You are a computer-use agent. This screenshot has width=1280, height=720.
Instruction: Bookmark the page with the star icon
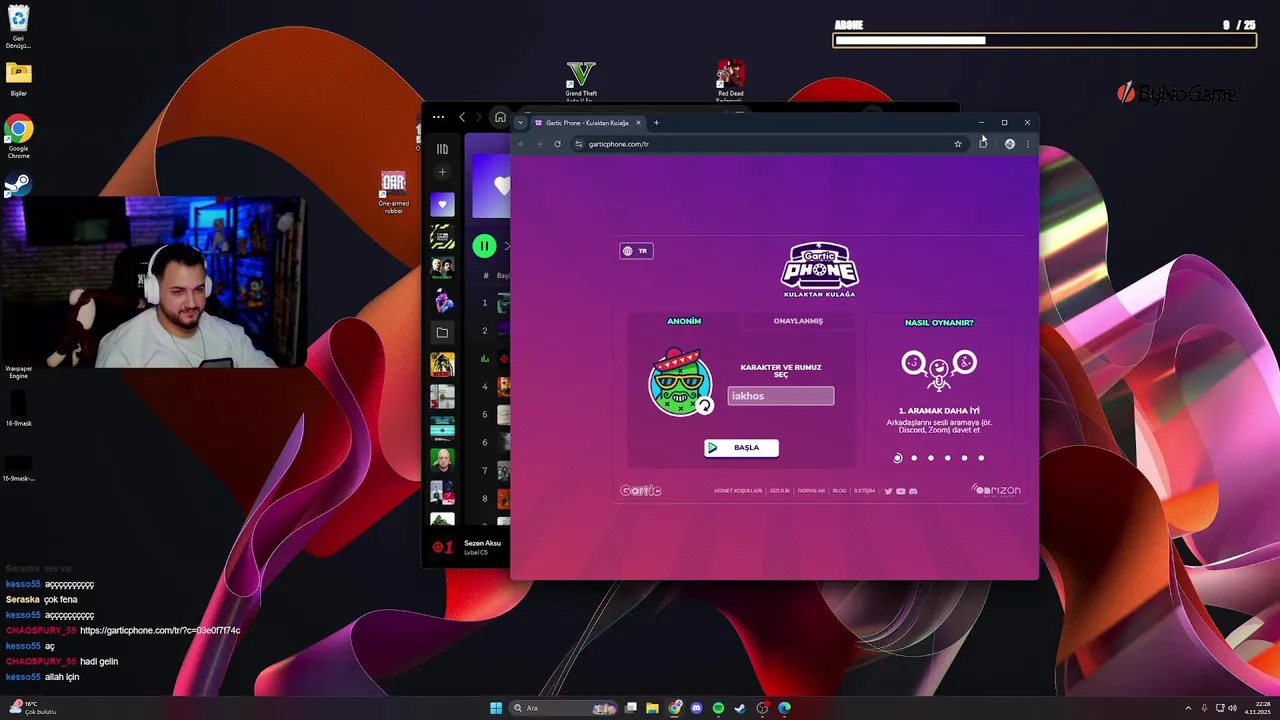coord(957,144)
